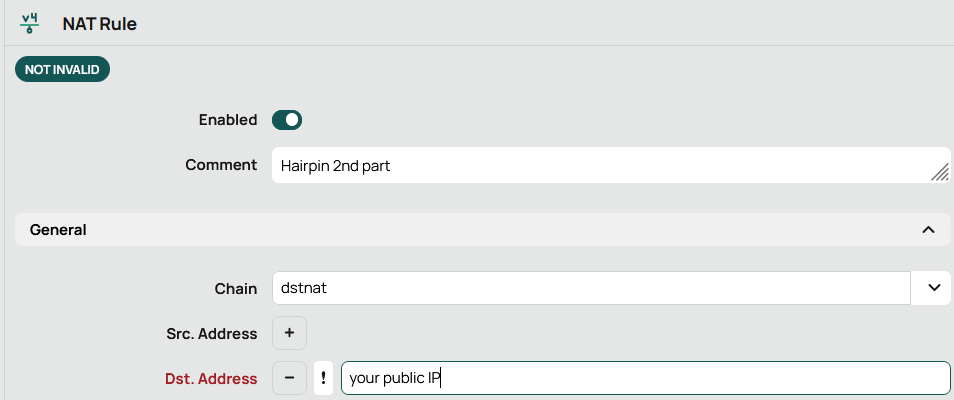This screenshot has height=400, width=954.
Task: Click the Src. Address label
Action: [x=212, y=333]
